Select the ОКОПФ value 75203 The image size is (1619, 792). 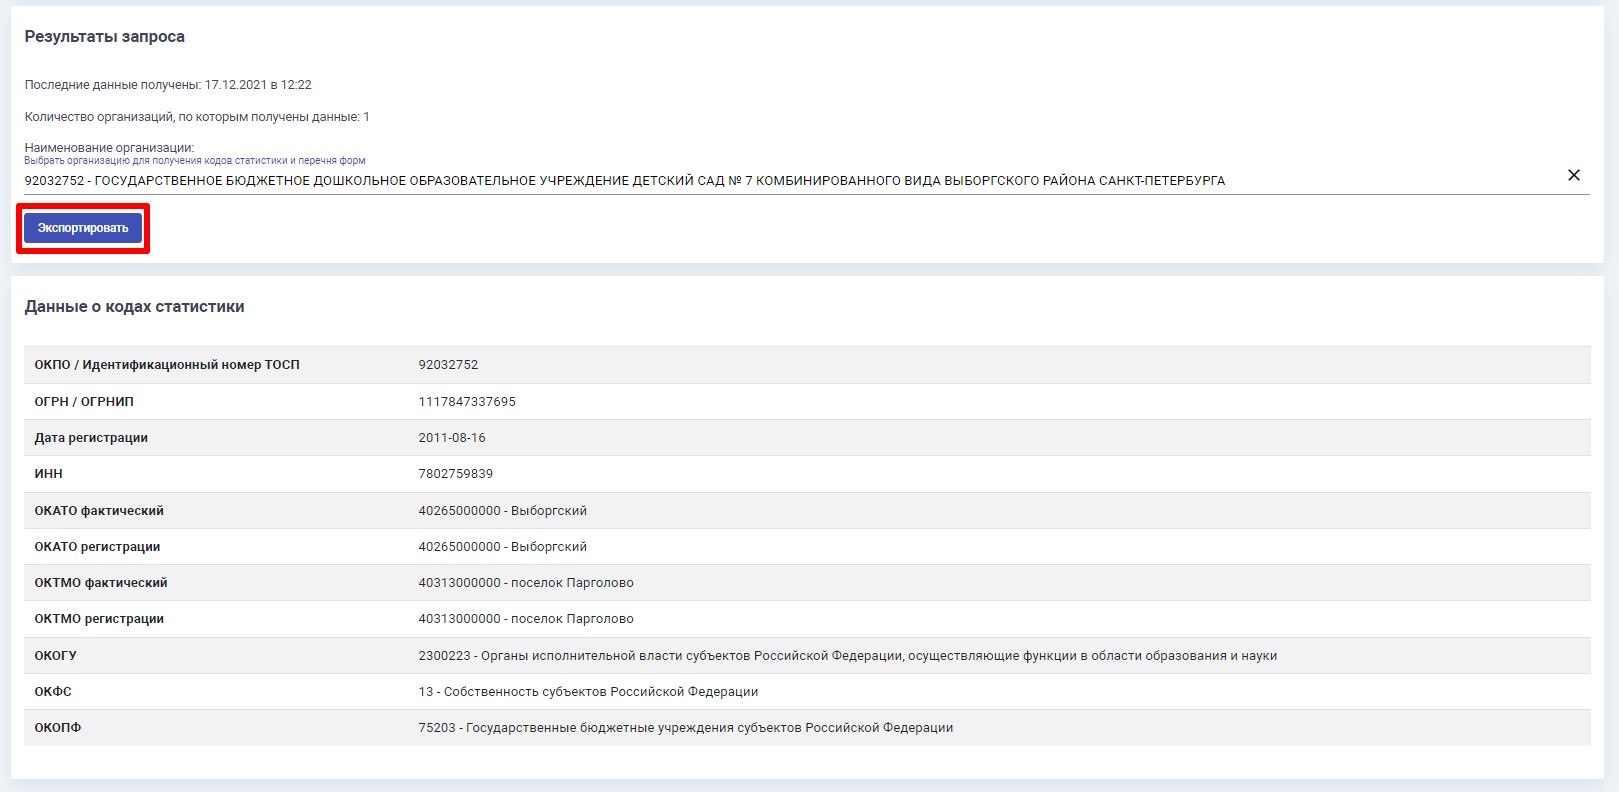[685, 728]
